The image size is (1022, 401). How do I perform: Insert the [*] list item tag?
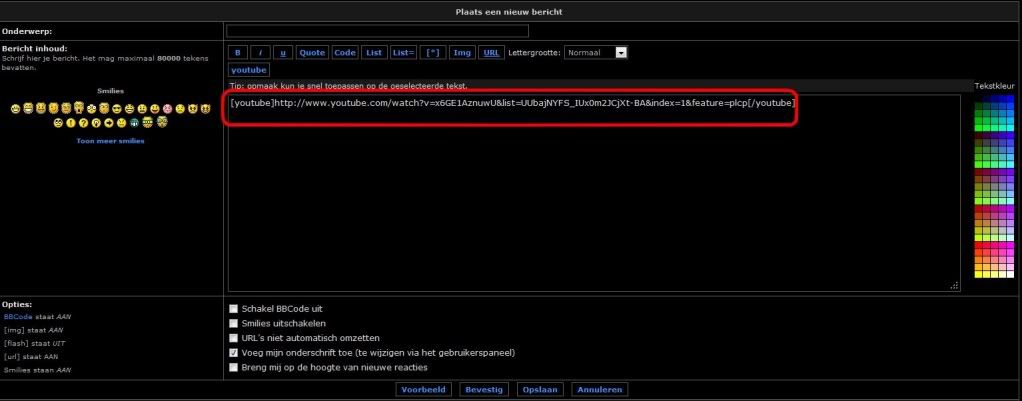coord(432,53)
